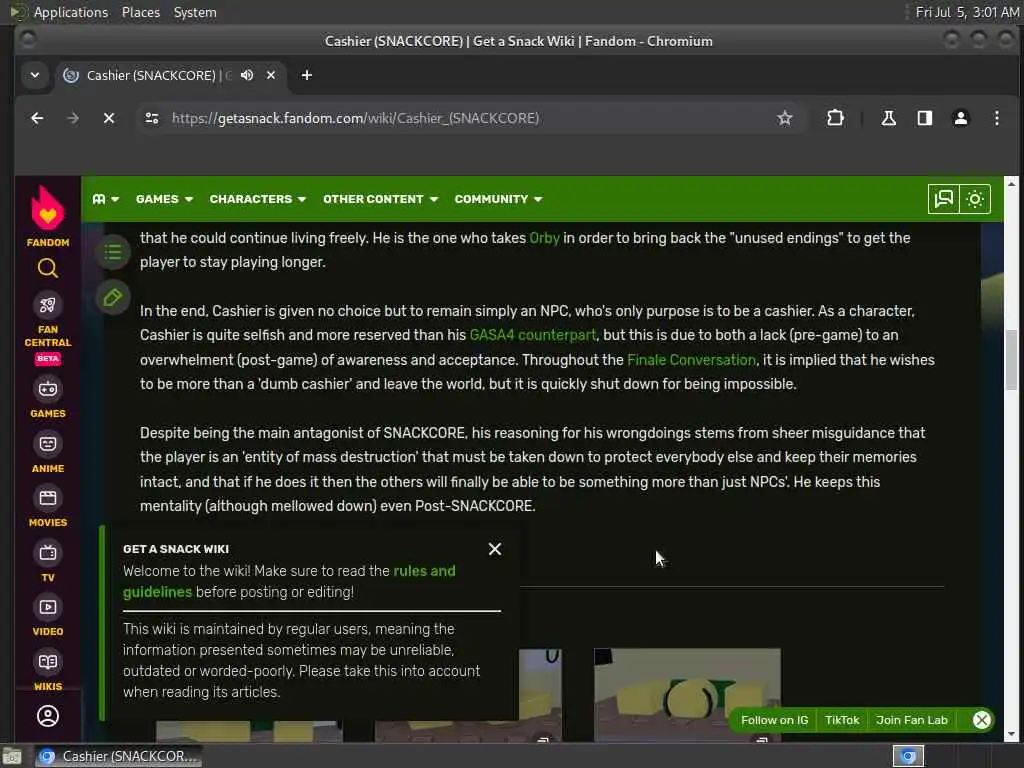Click the Applications menu logo icon

(x=18, y=12)
